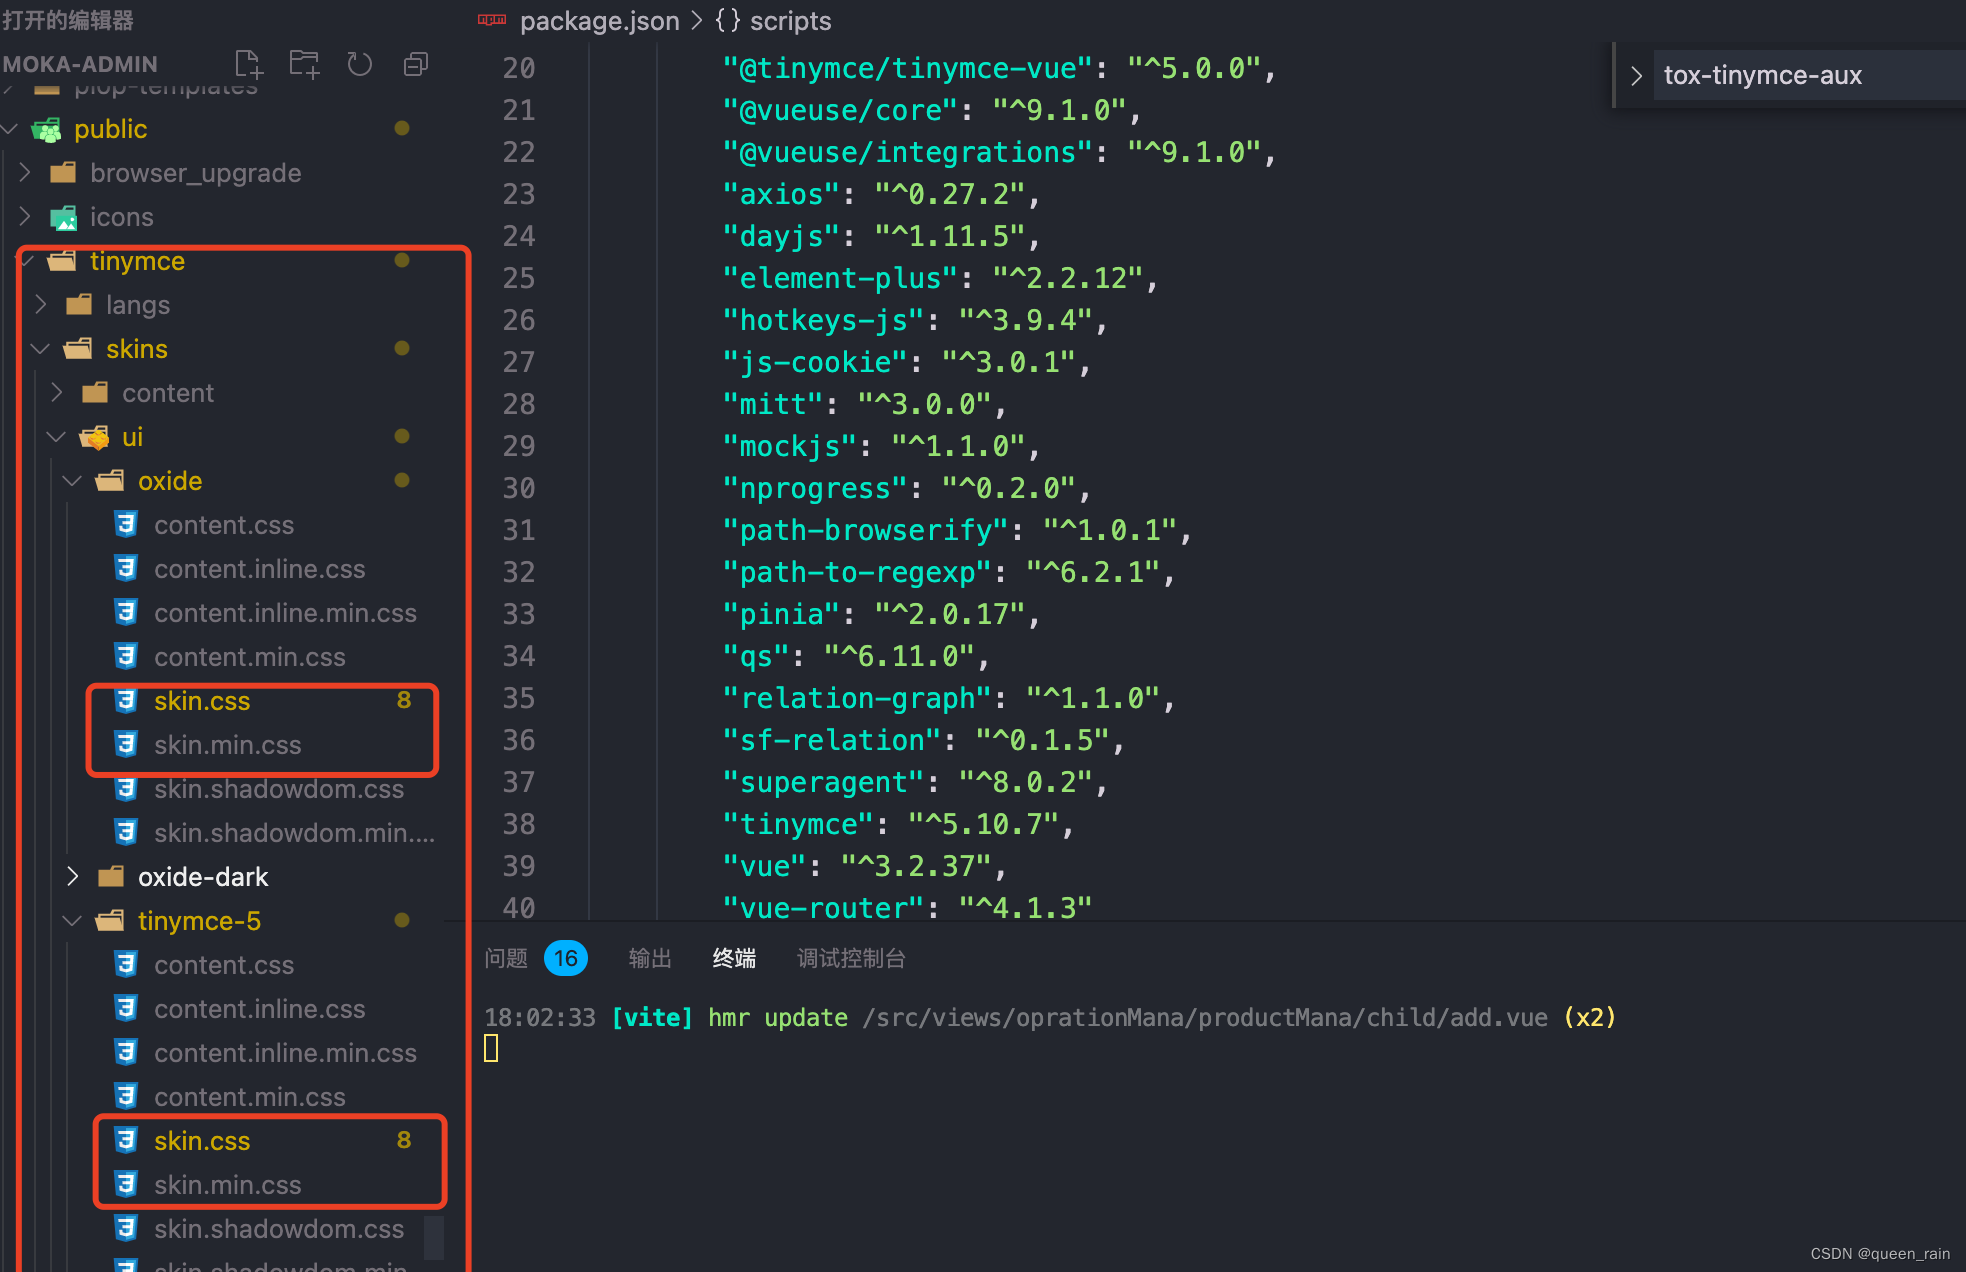The image size is (1966, 1272).
Task: Switch to the 问题 problems tab
Action: [506, 958]
